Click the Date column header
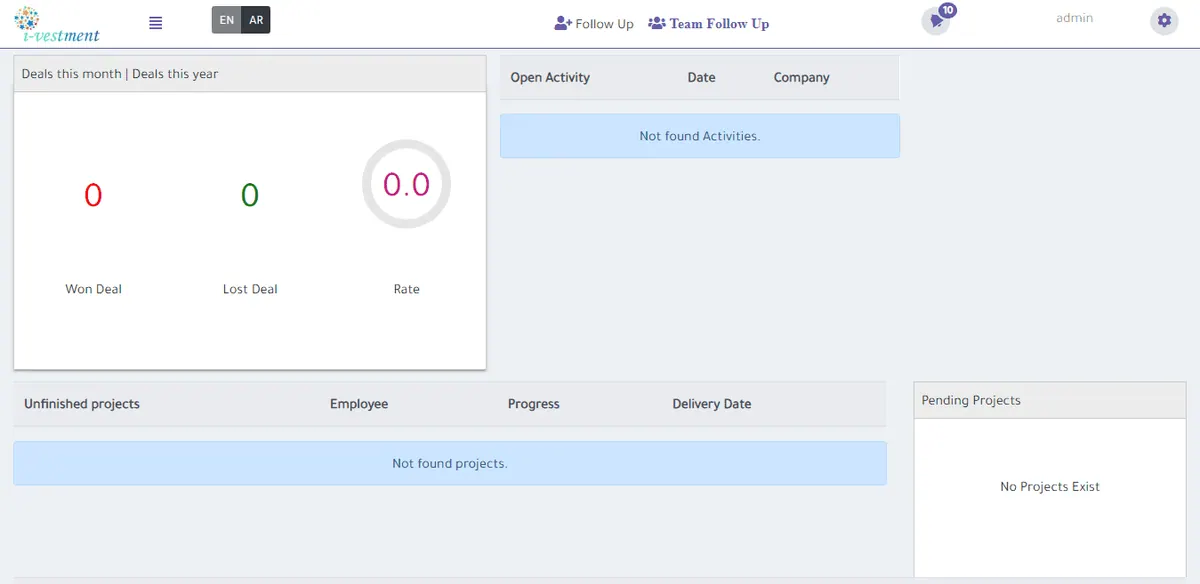The width and height of the screenshot is (1200, 584). point(701,77)
